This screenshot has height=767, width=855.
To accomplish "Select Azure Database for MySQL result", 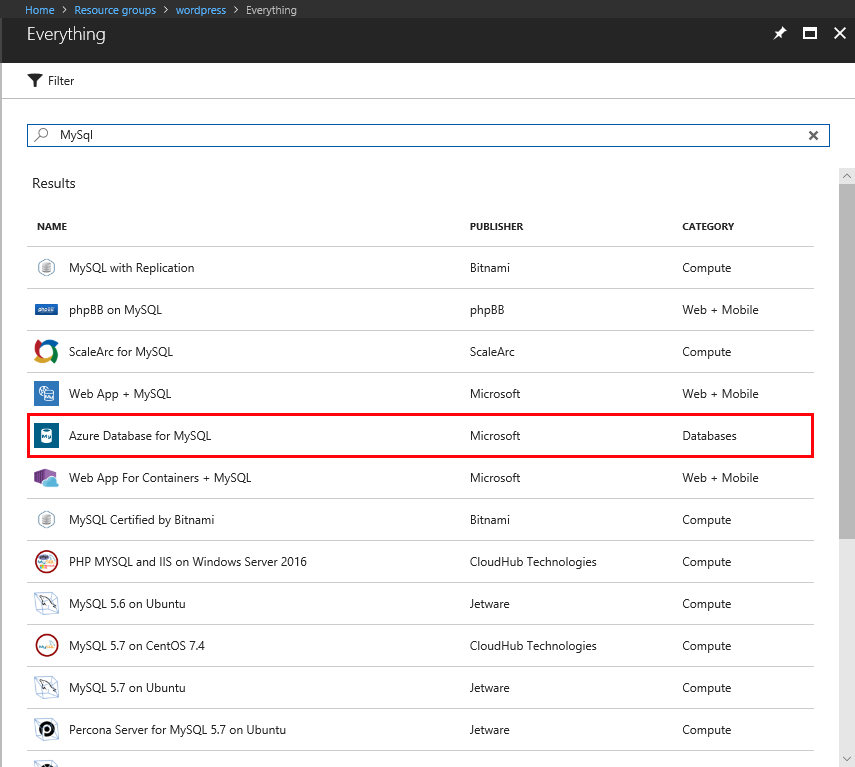I will coord(420,436).
